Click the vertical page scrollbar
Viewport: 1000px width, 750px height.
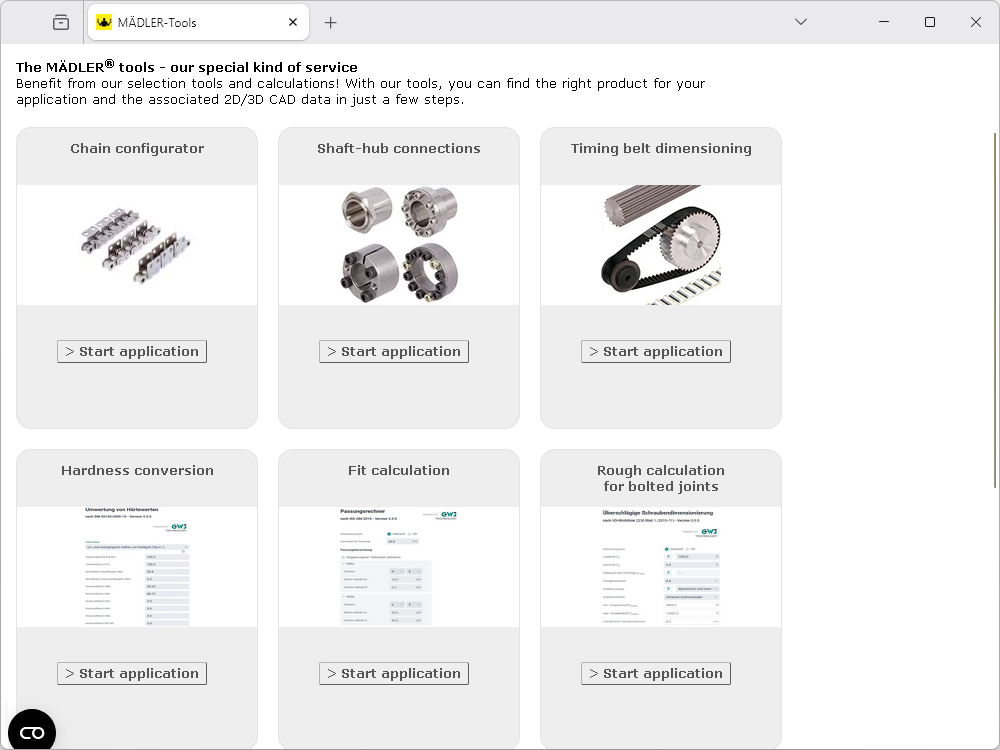point(995,300)
